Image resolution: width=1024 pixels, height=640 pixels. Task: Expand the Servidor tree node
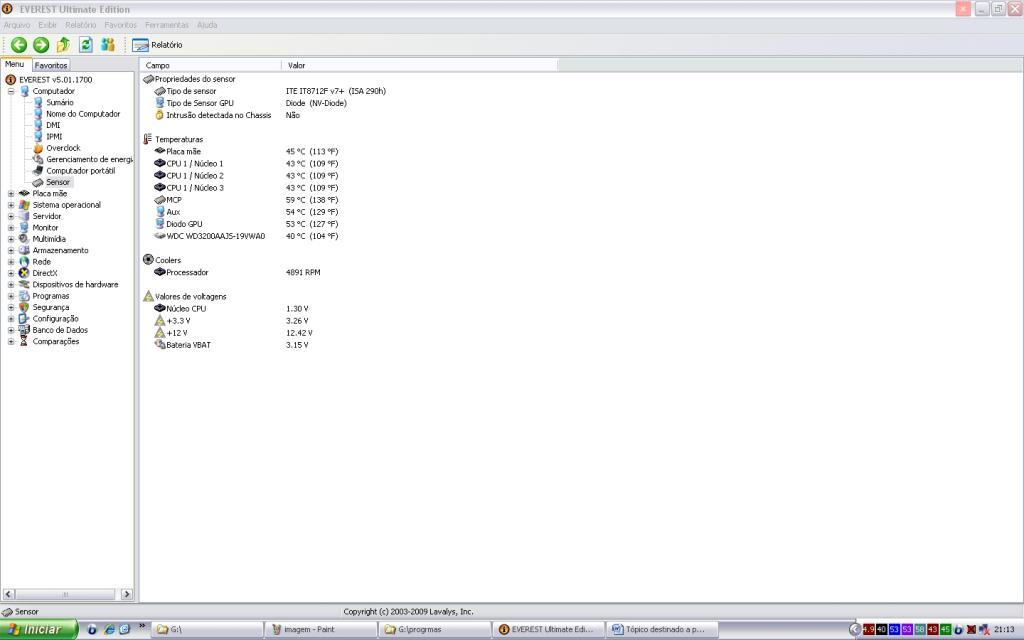tap(11, 216)
